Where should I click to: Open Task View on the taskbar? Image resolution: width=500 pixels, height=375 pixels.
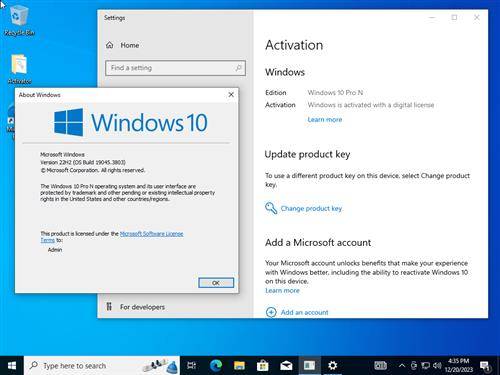(192, 366)
